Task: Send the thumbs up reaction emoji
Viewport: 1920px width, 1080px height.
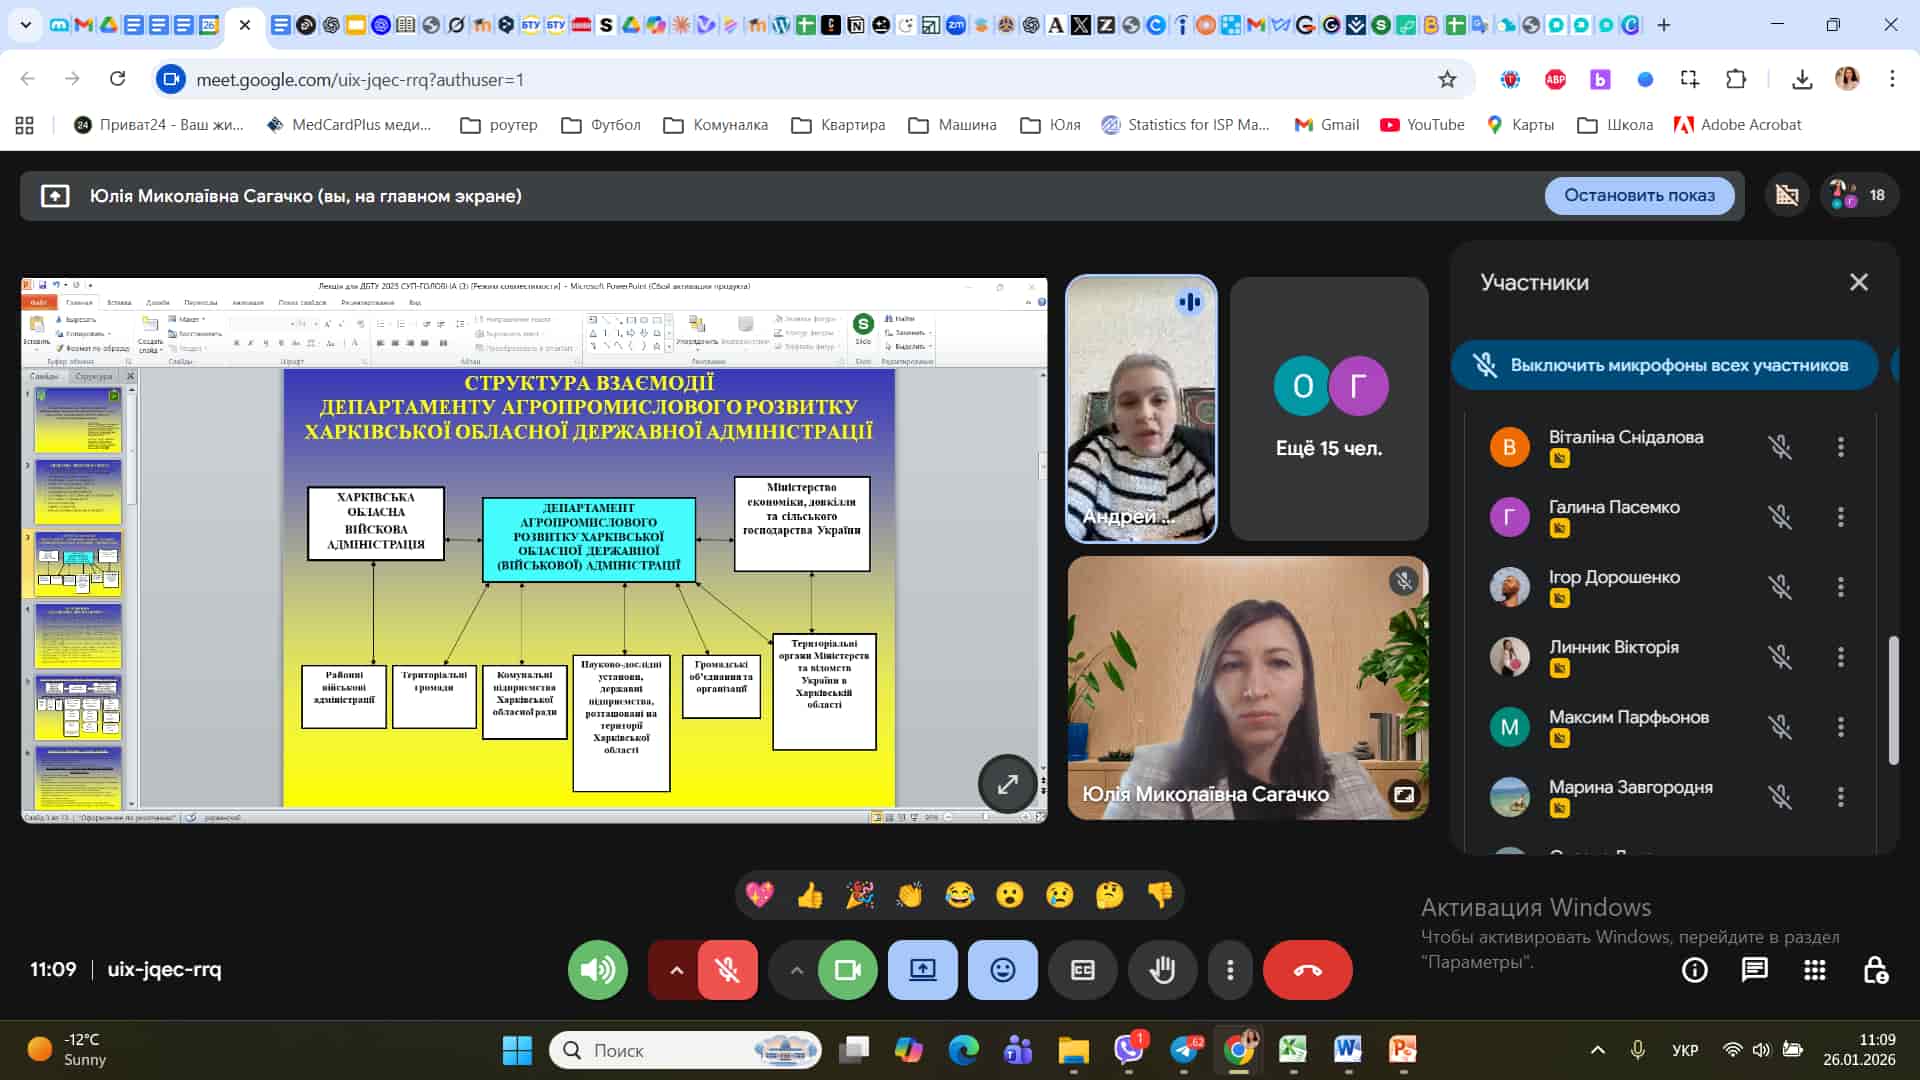Action: tap(809, 895)
